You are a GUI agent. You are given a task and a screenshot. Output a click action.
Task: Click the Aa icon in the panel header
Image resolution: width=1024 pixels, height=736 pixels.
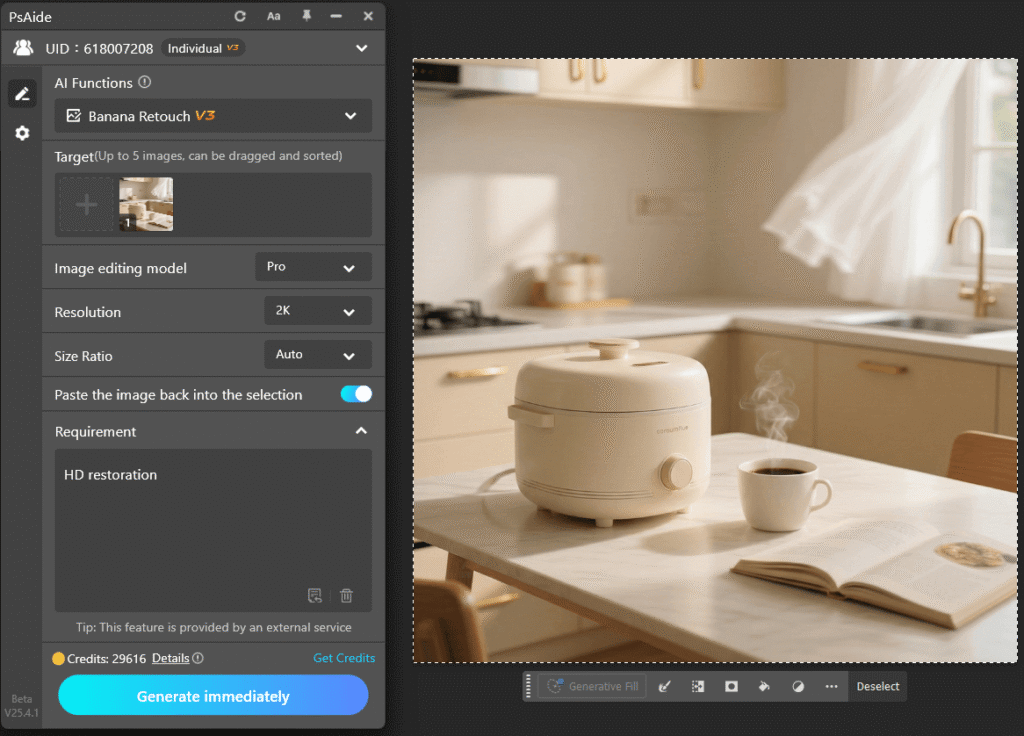[x=273, y=16]
